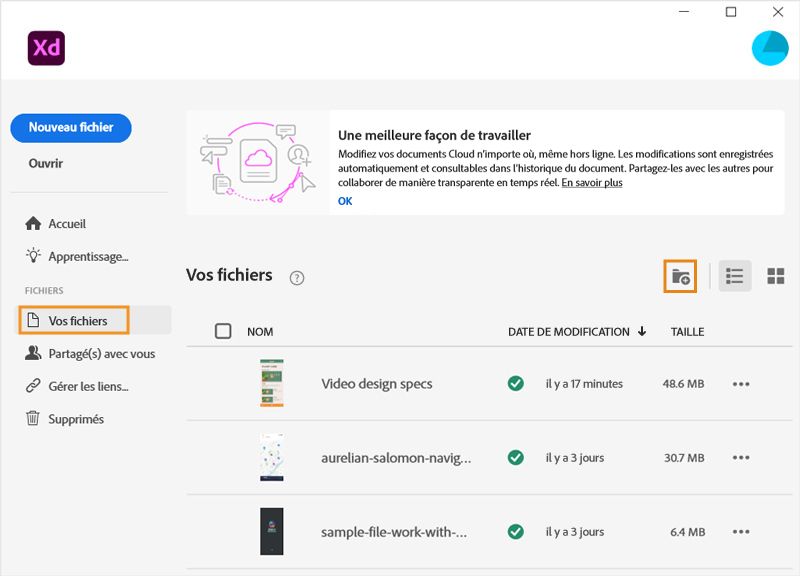Click the chain link icon for Gérer les liens
The image size is (800, 576).
[x=33, y=386]
